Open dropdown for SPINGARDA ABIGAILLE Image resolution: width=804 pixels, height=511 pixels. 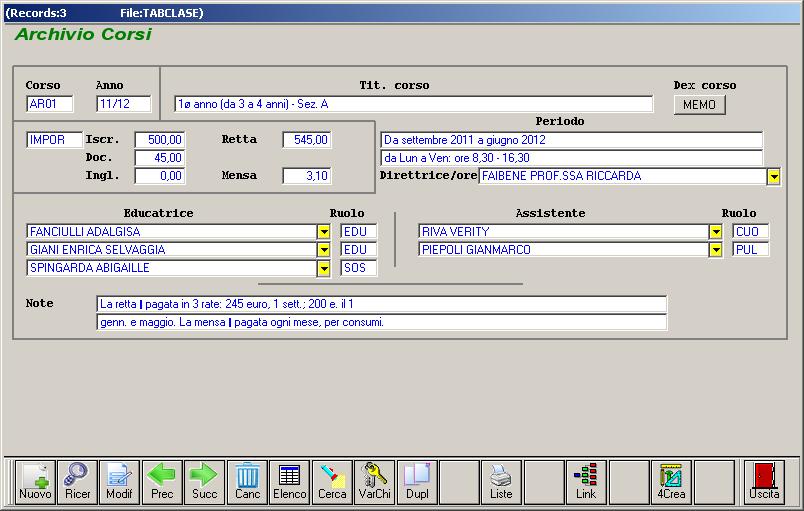[324, 269]
